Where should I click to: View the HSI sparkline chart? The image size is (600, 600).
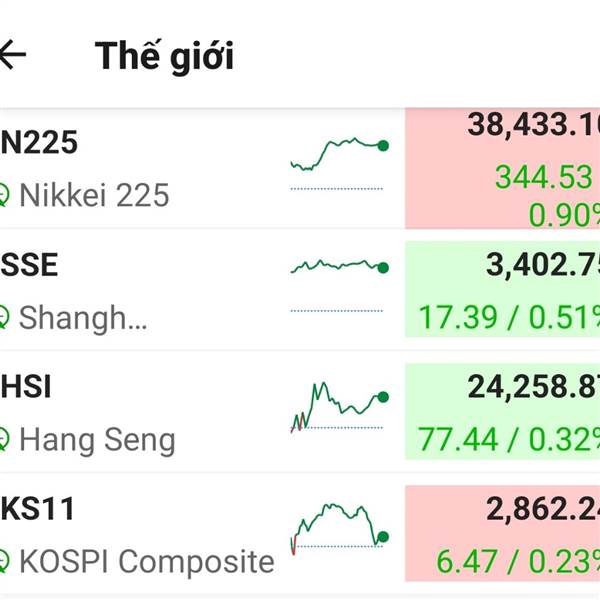tap(339, 407)
